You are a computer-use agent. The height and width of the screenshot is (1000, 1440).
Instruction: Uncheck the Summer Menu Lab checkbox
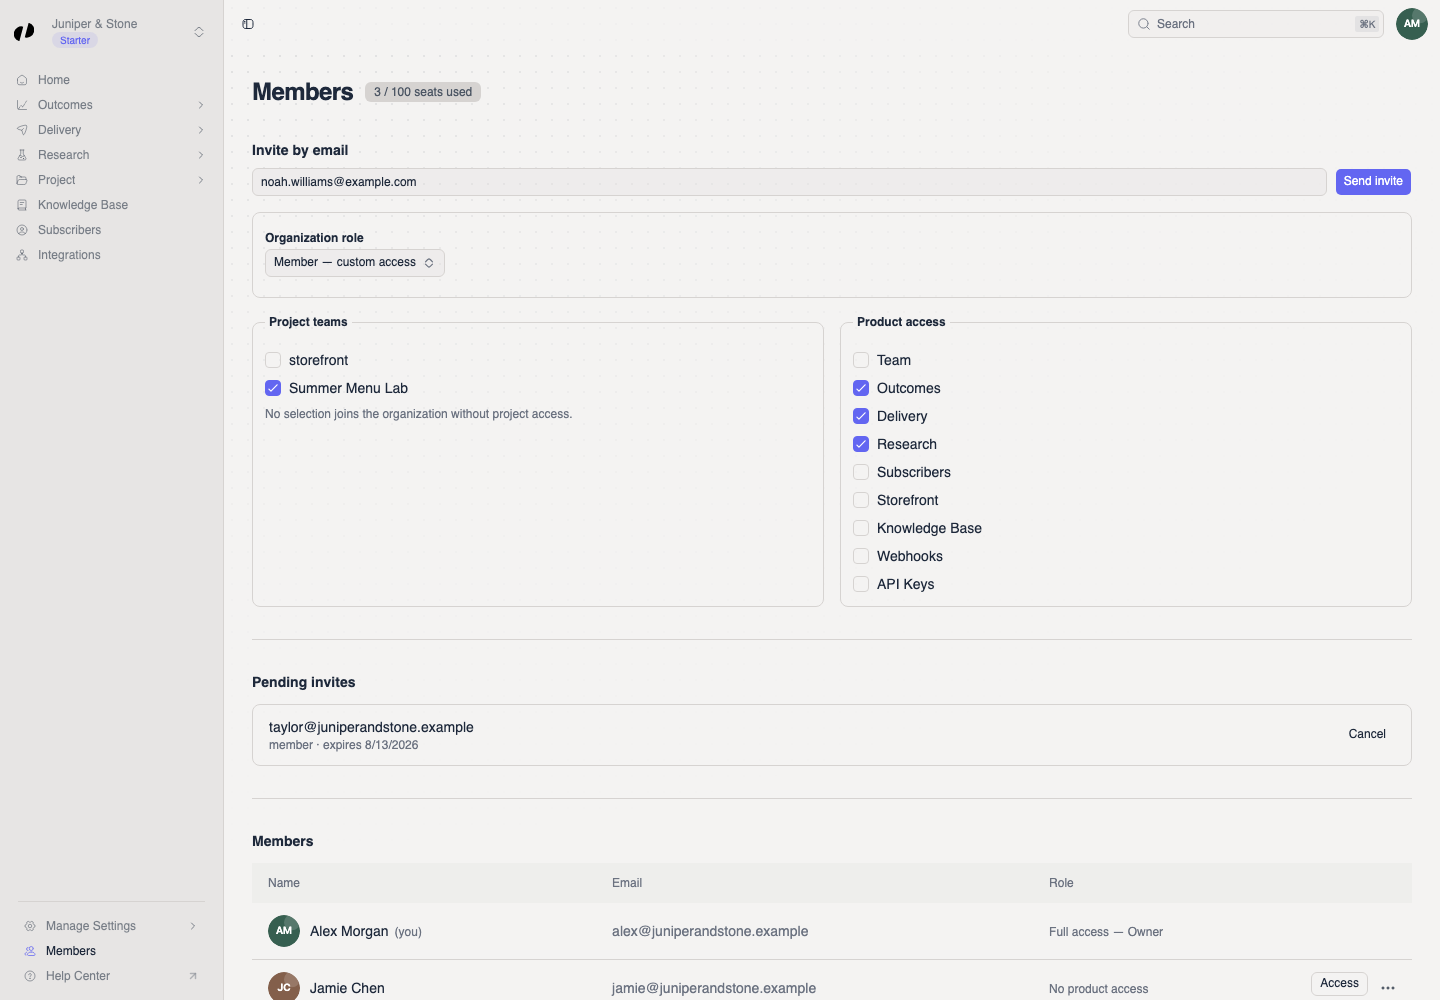coord(273,388)
